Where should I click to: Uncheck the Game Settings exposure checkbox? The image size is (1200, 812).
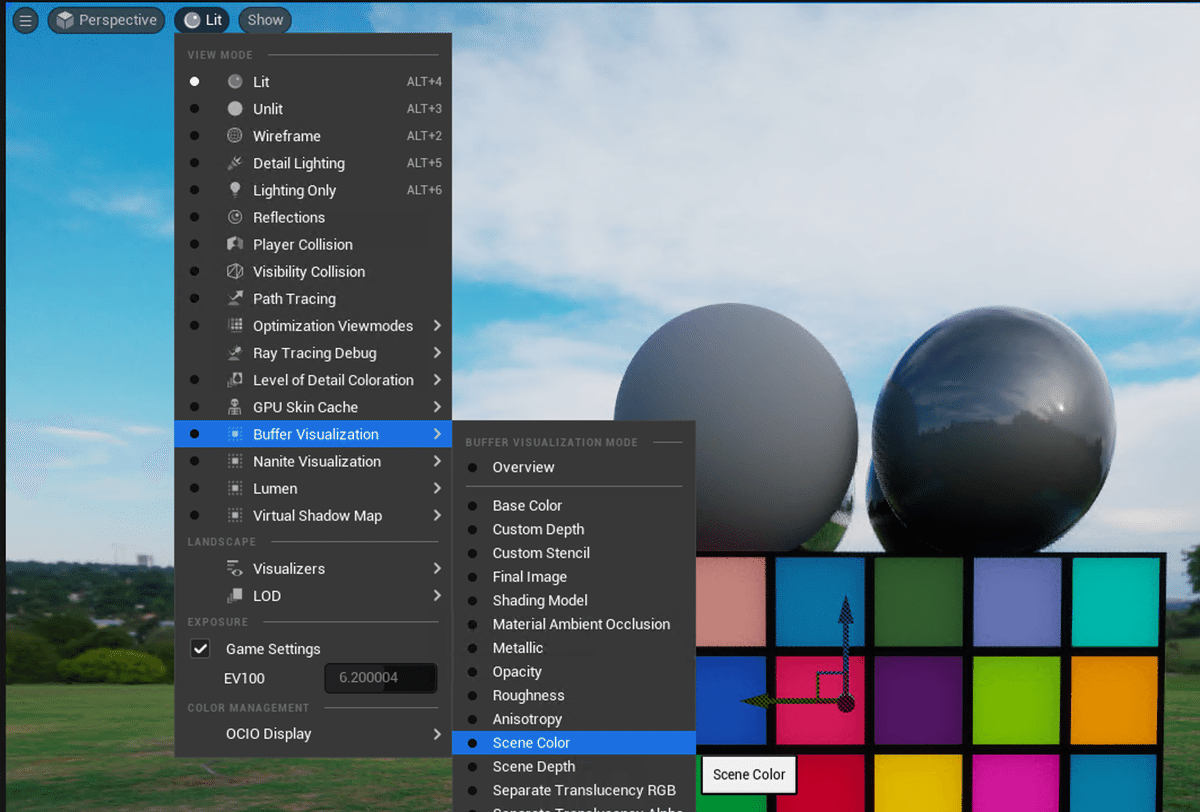click(x=200, y=648)
